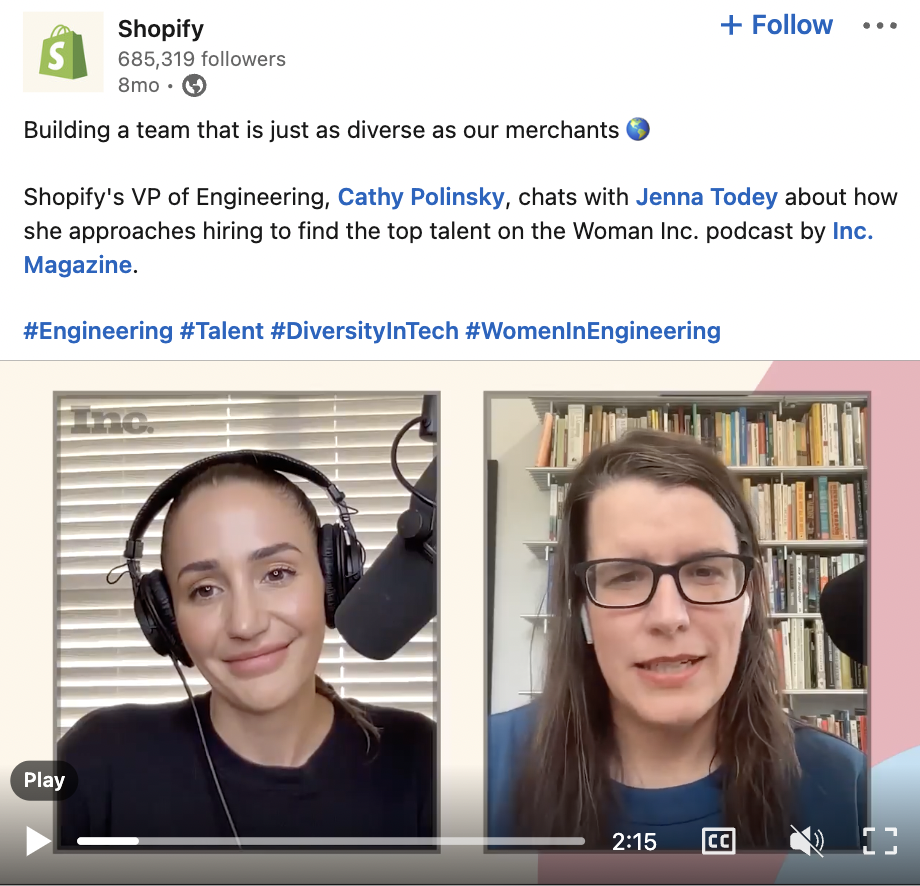This screenshot has width=920, height=886.
Task: Open the #WomenInEngineering hashtag
Action: pos(593,331)
